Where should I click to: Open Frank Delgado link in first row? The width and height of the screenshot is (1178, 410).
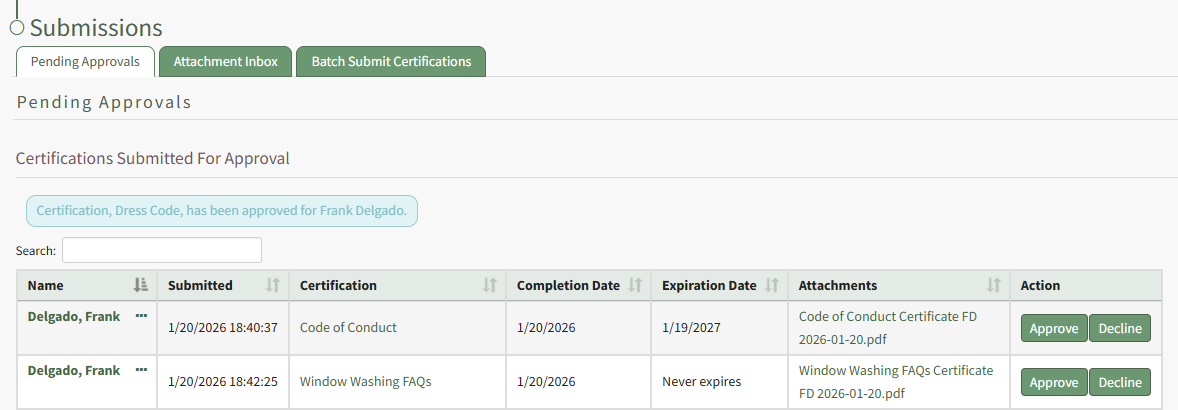[74, 316]
